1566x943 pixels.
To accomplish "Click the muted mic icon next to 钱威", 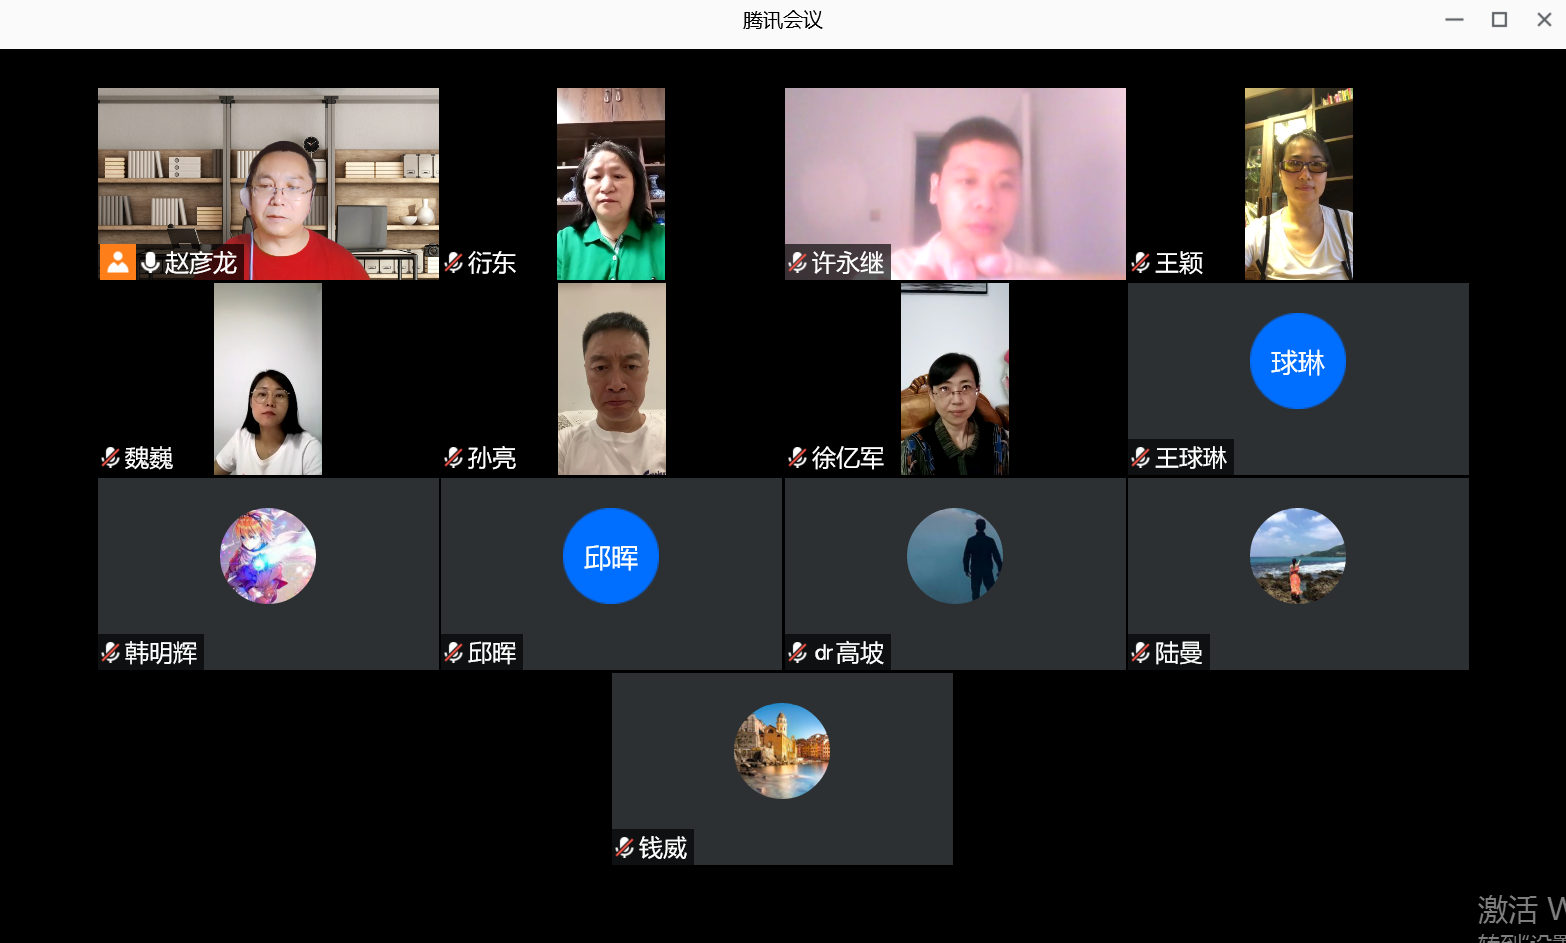I will point(625,848).
